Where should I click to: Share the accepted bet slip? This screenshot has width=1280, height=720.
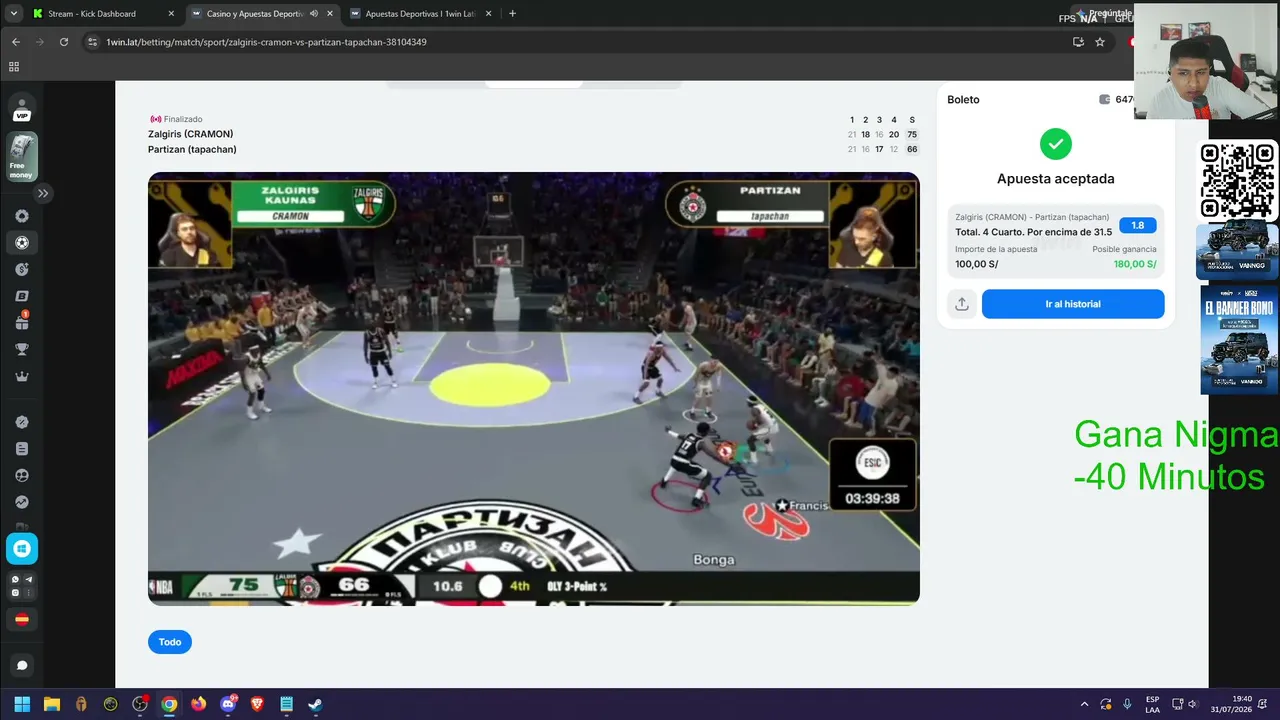(962, 304)
